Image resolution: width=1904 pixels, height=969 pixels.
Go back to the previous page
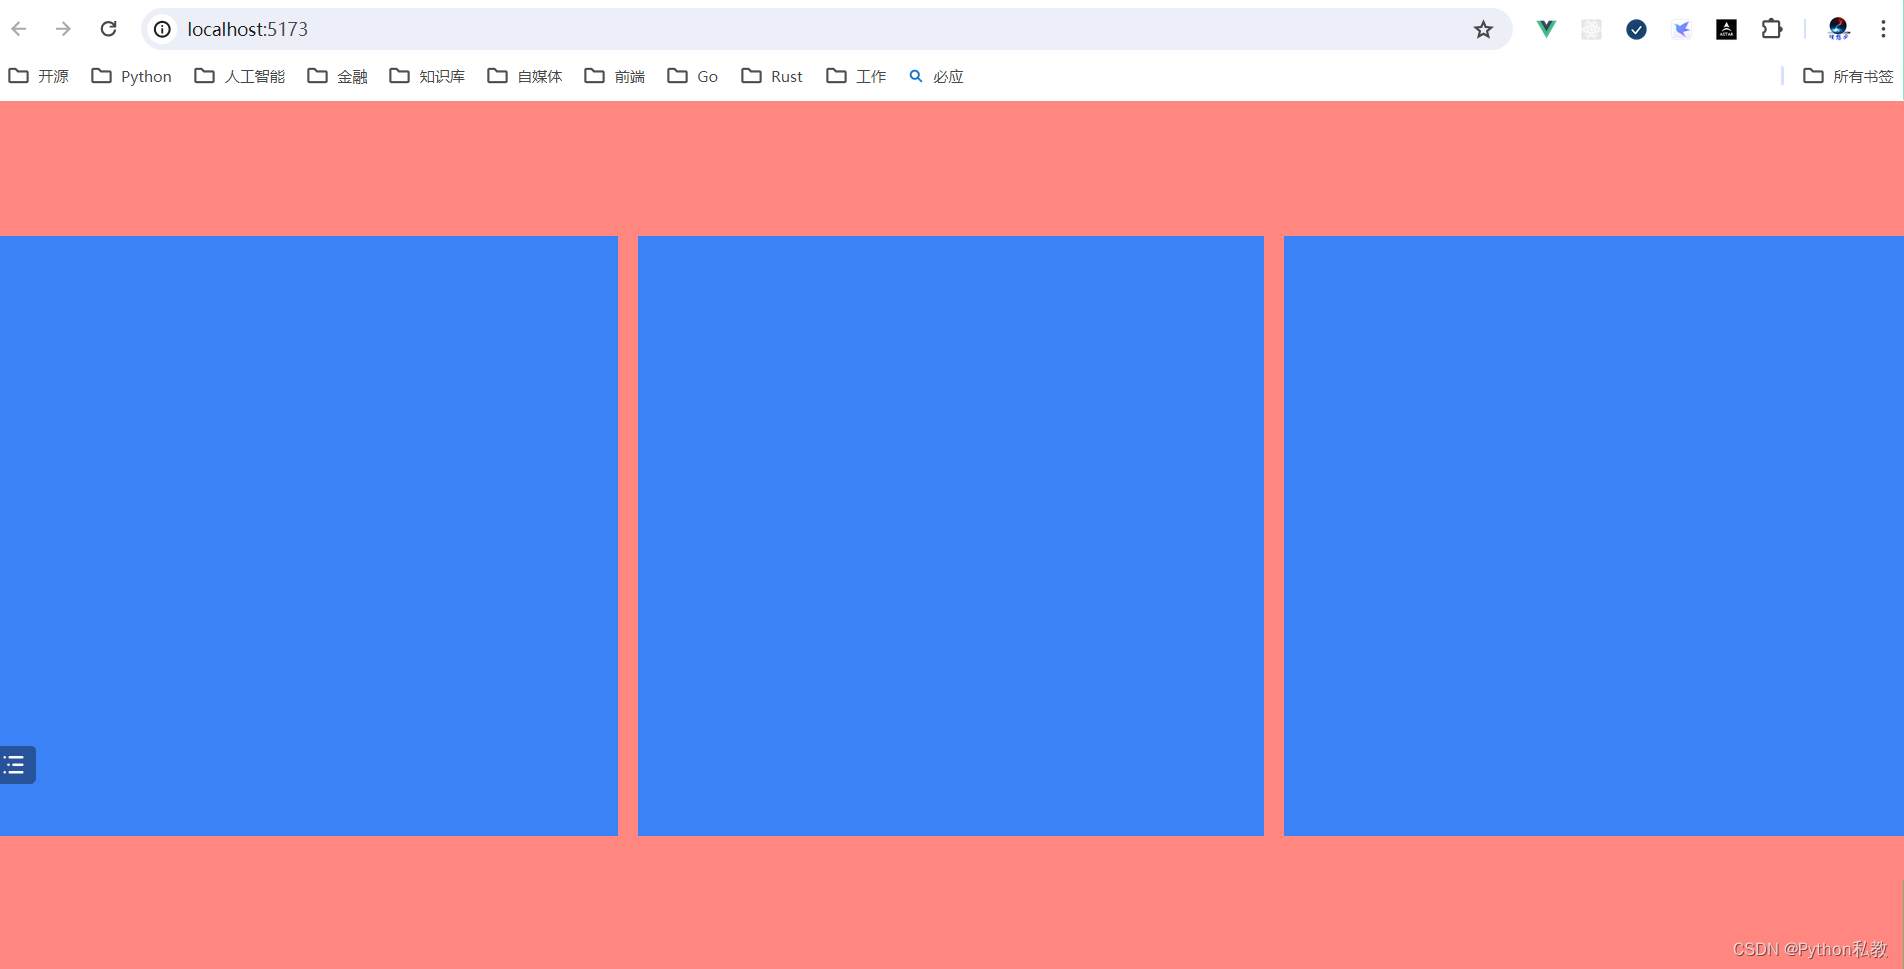click(19, 29)
